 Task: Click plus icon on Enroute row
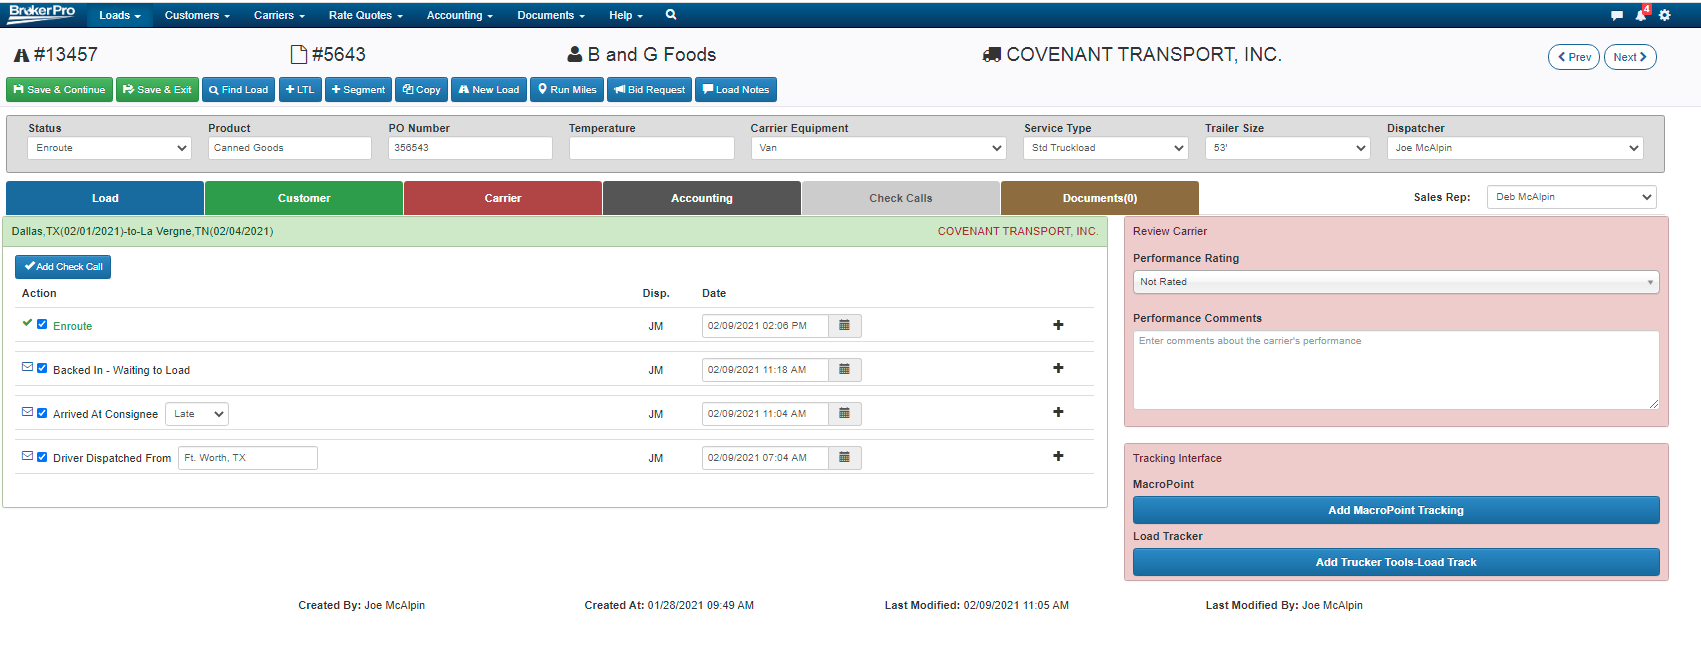pos(1058,325)
